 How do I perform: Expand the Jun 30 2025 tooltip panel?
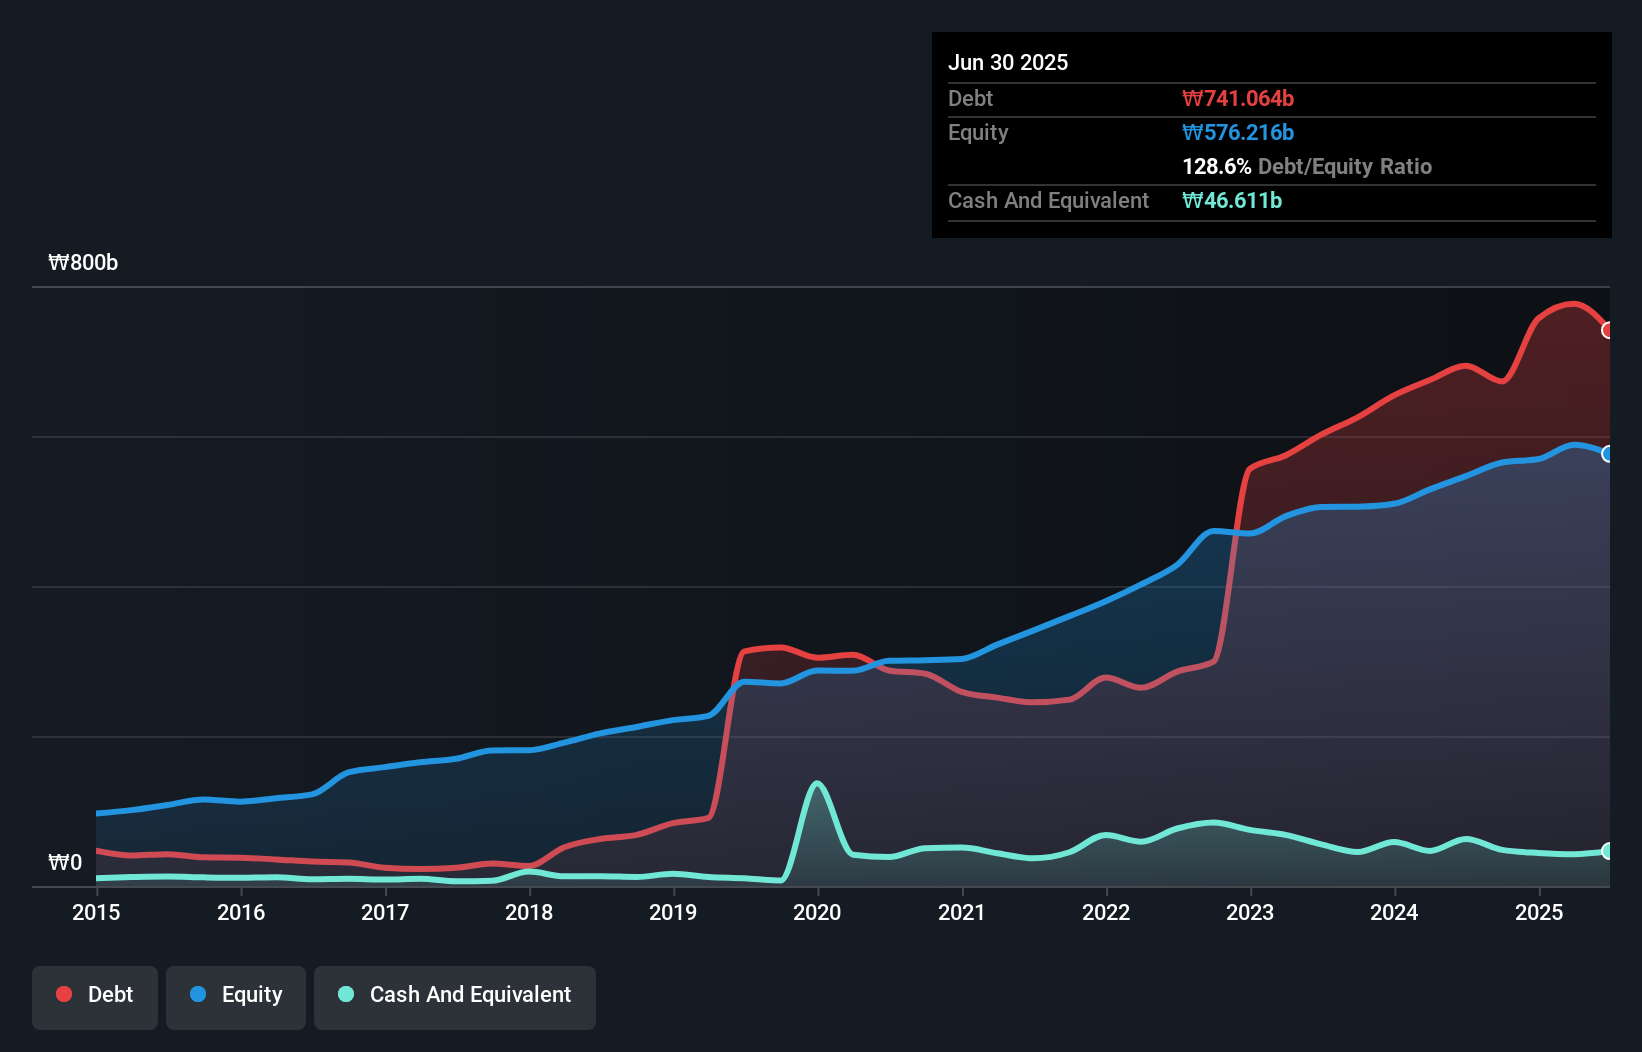pyautogui.click(x=1009, y=62)
